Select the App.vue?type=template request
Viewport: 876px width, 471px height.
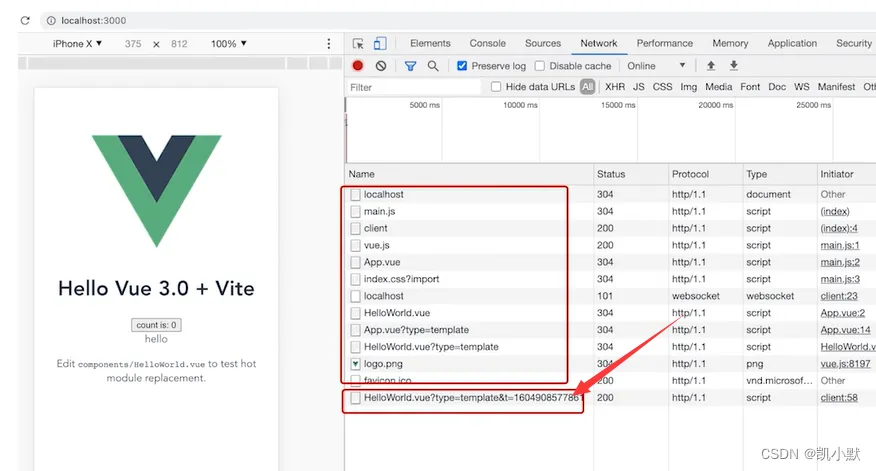(610, 330)
